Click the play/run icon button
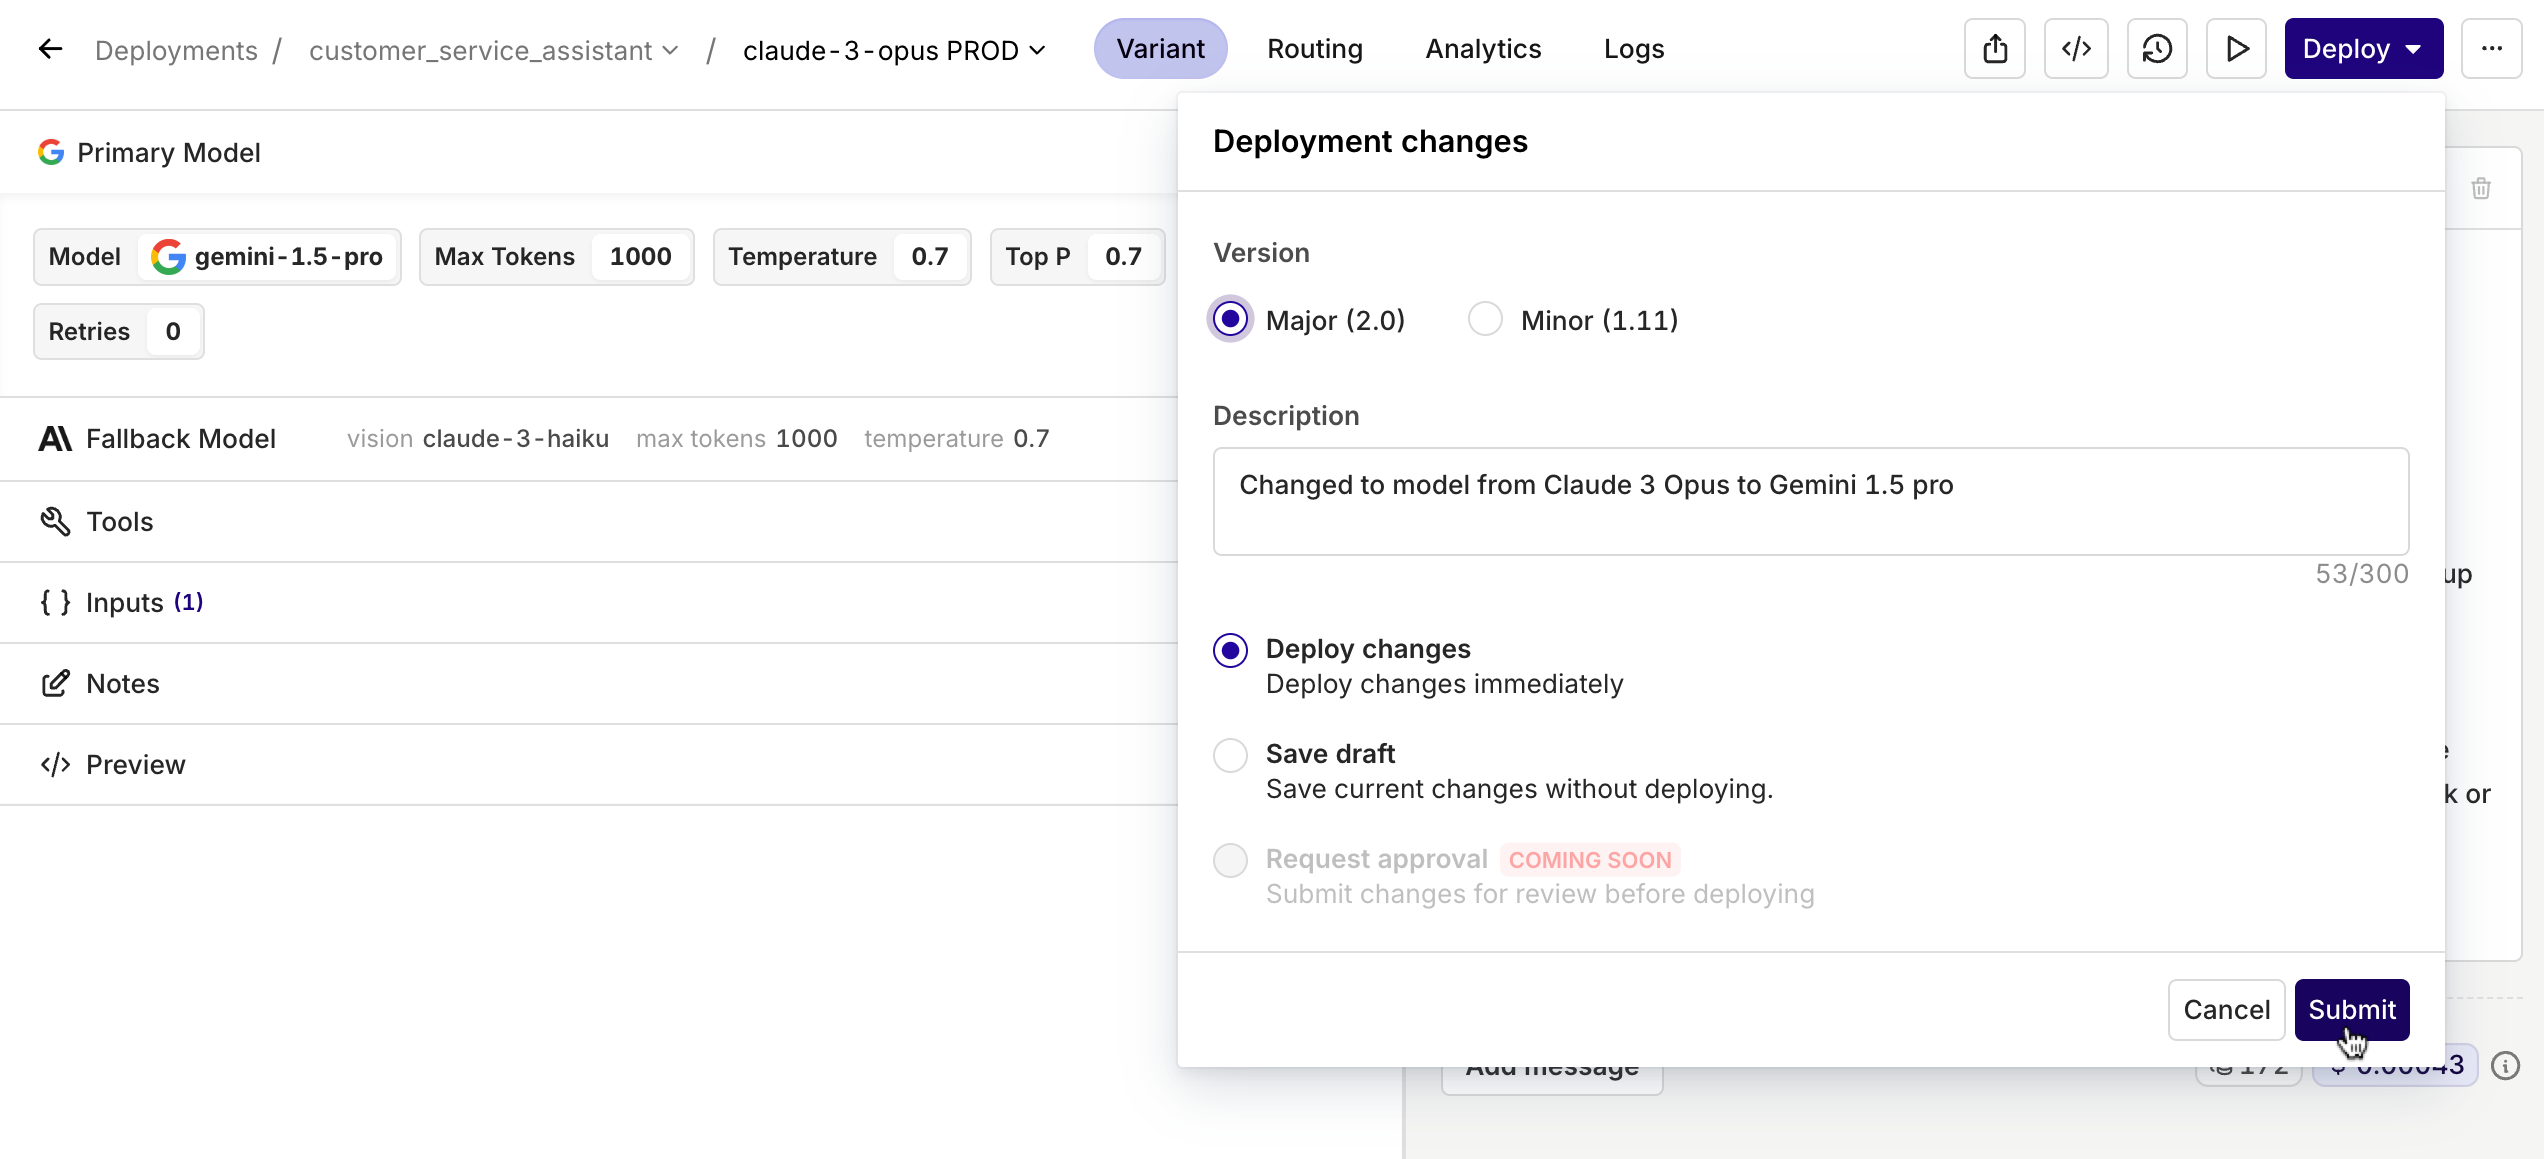The height and width of the screenshot is (1159, 2544). (2236, 49)
